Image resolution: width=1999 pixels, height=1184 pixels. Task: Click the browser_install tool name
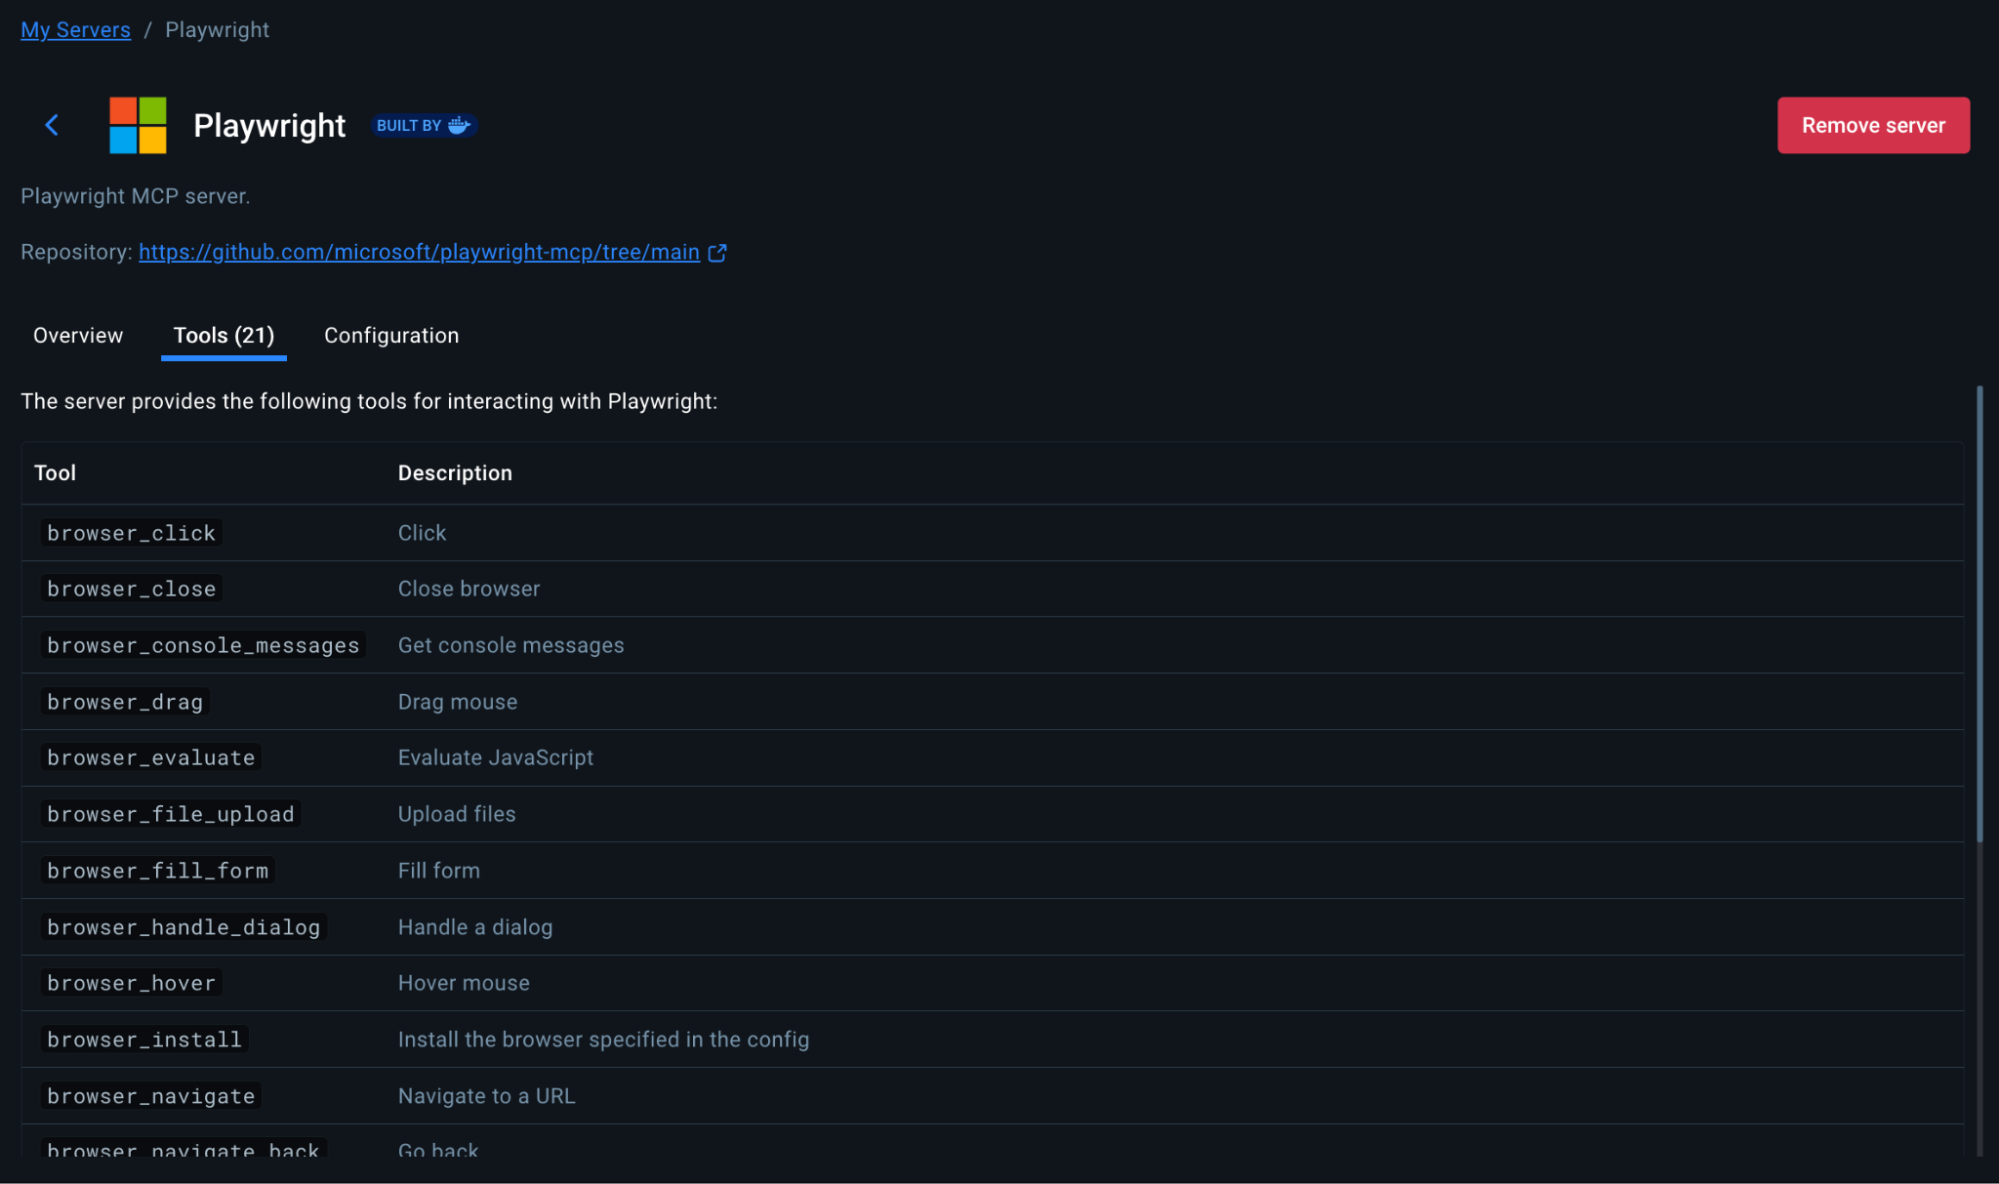click(x=144, y=1040)
